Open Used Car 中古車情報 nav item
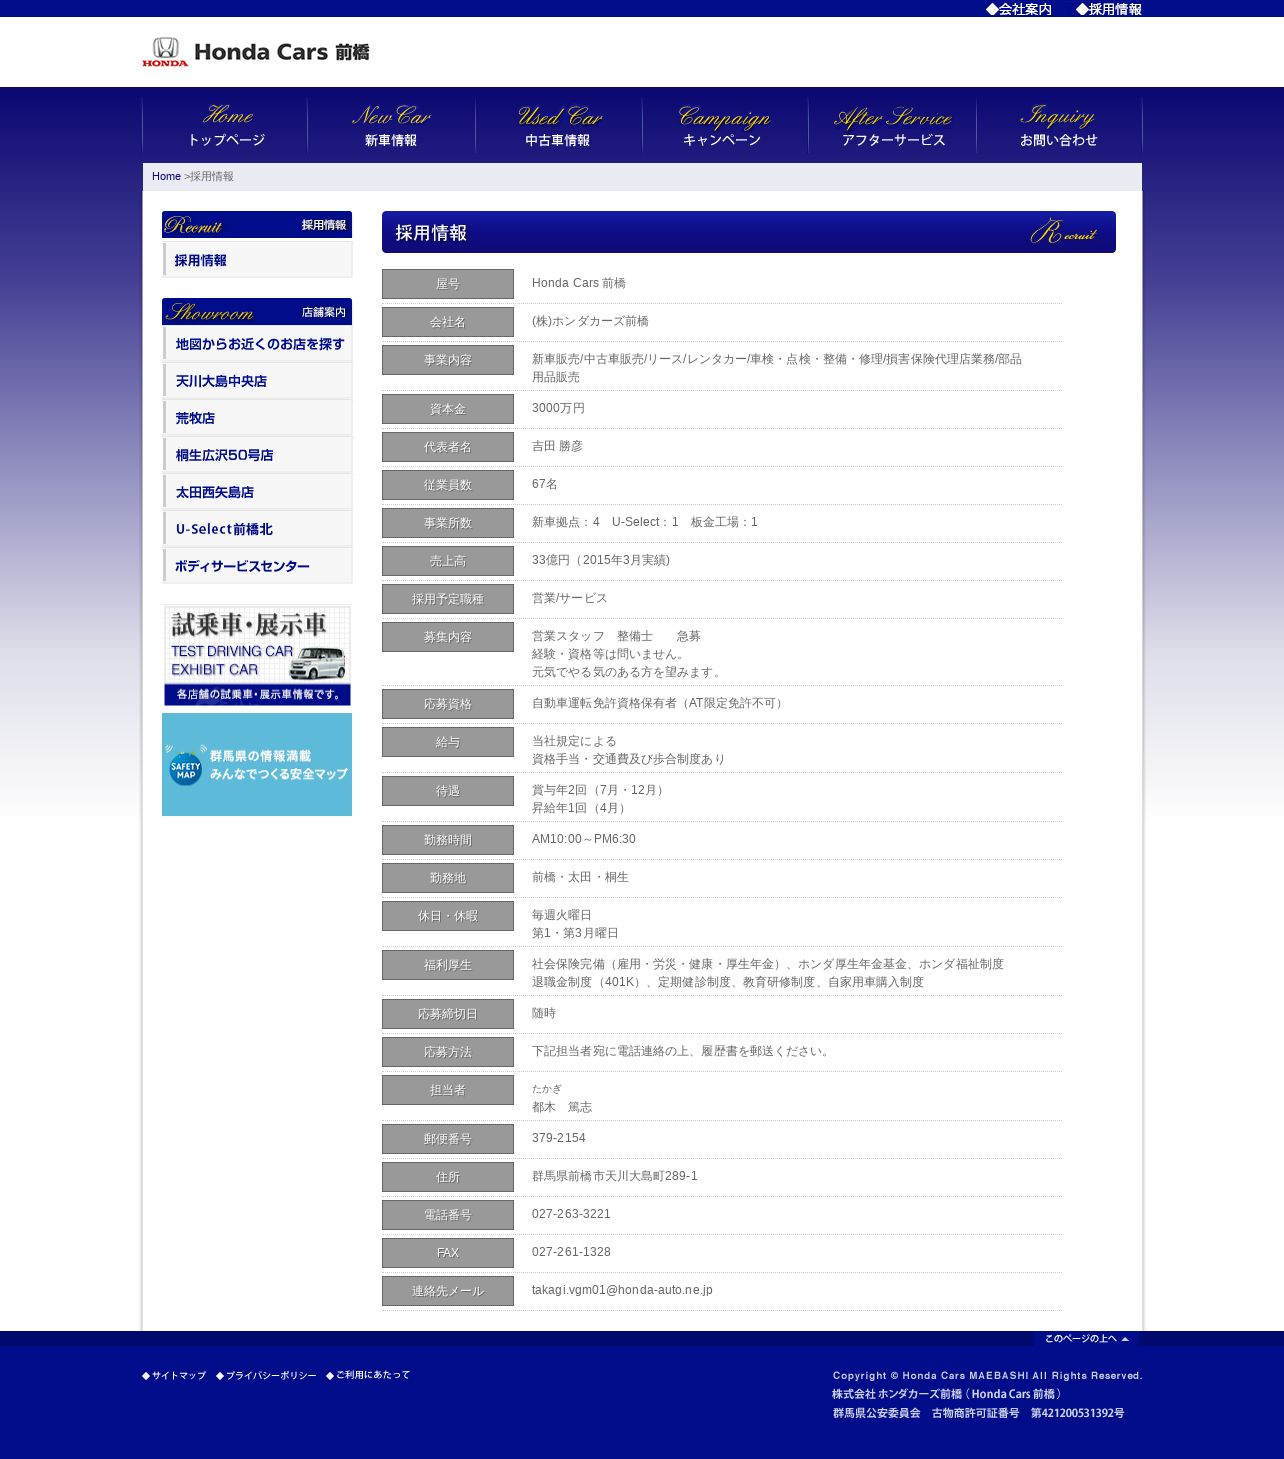 tap(558, 126)
